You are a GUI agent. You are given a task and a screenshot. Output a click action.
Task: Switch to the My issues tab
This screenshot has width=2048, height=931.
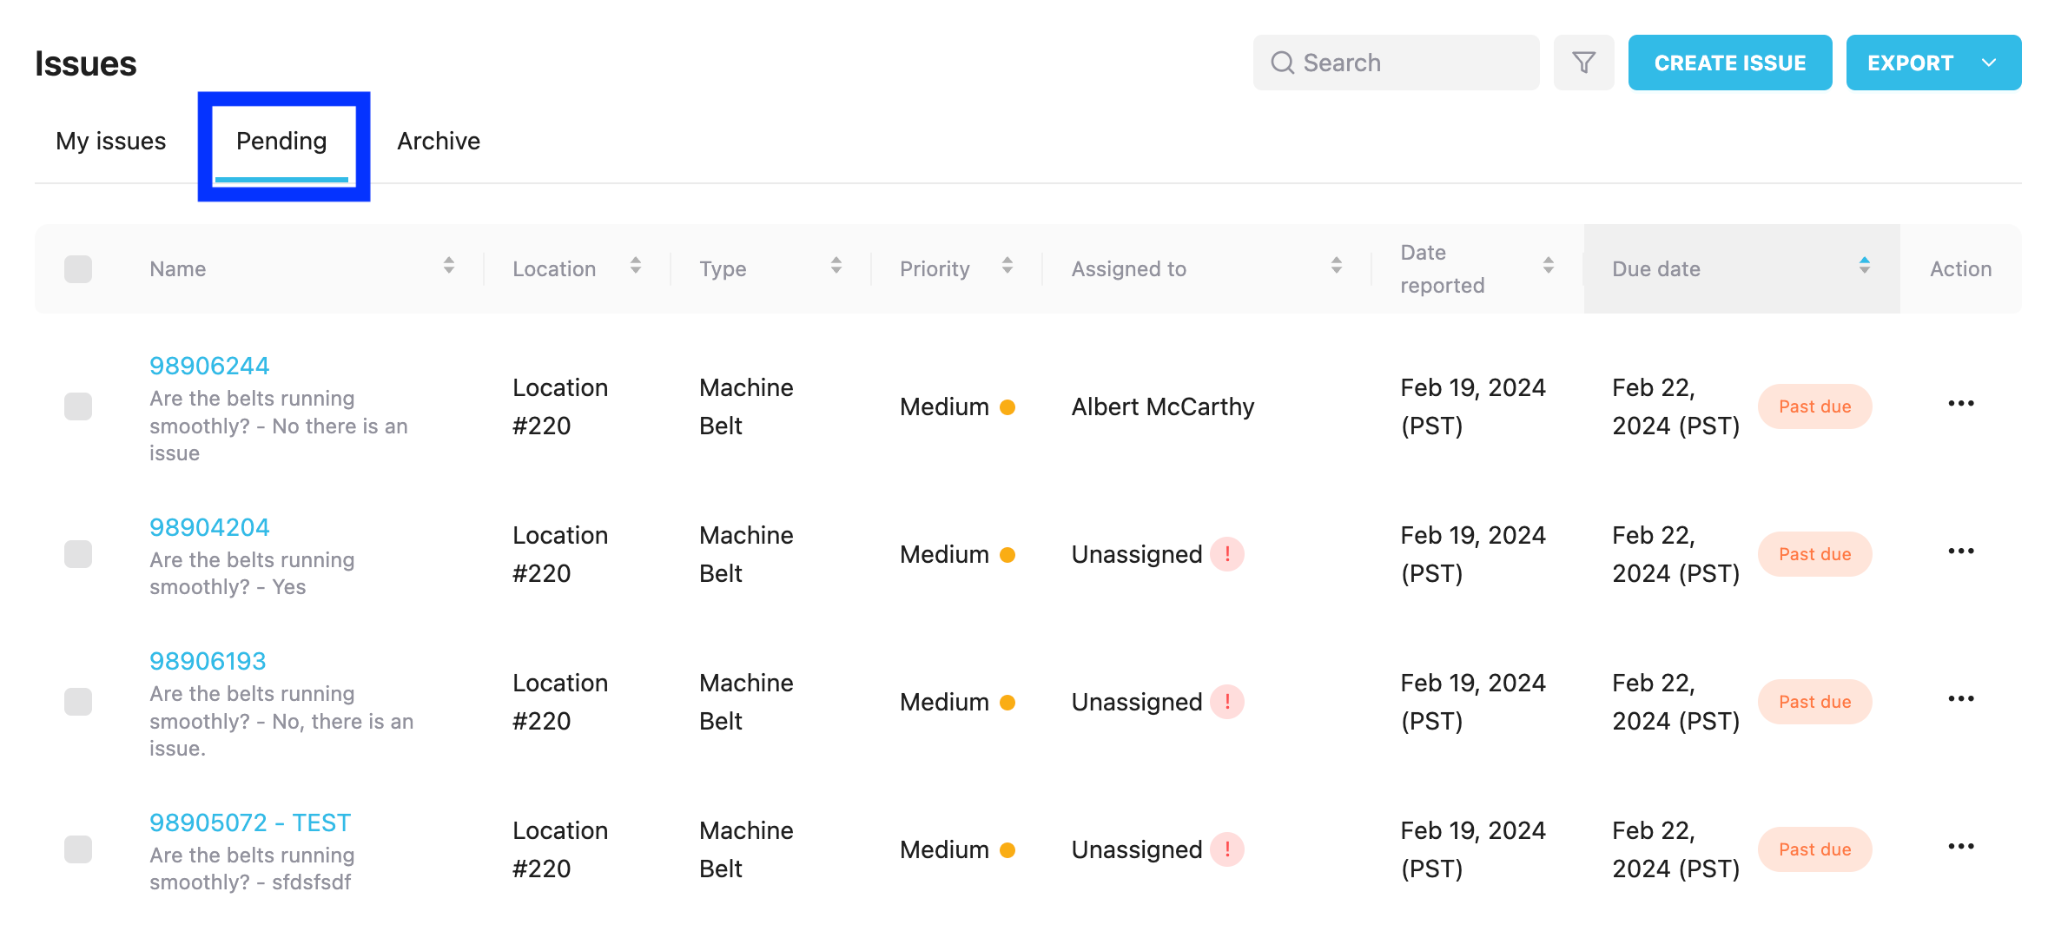coord(111,141)
